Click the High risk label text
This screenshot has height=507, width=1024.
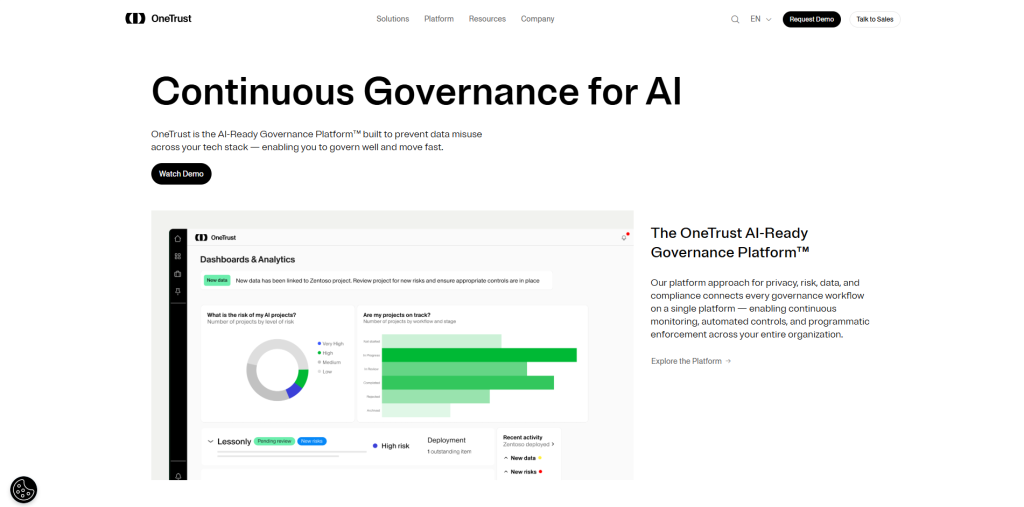(395, 446)
